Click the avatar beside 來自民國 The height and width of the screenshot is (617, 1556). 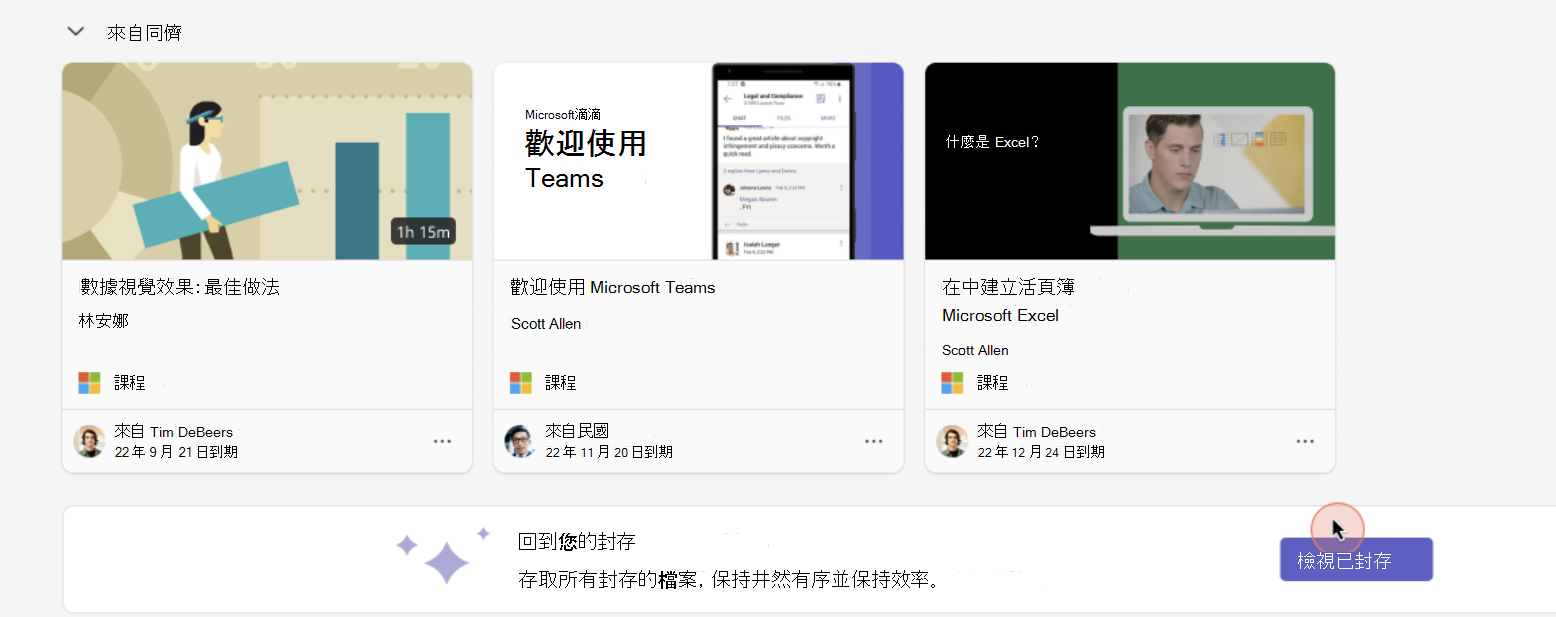pos(520,441)
